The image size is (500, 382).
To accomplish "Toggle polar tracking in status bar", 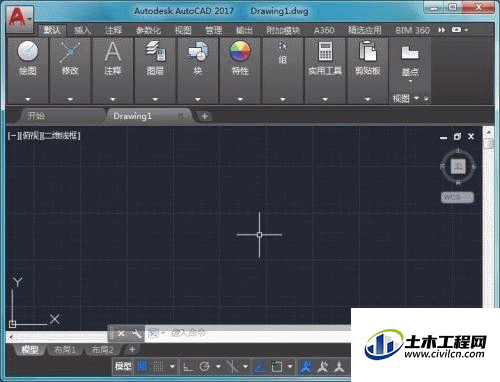I will (205, 367).
